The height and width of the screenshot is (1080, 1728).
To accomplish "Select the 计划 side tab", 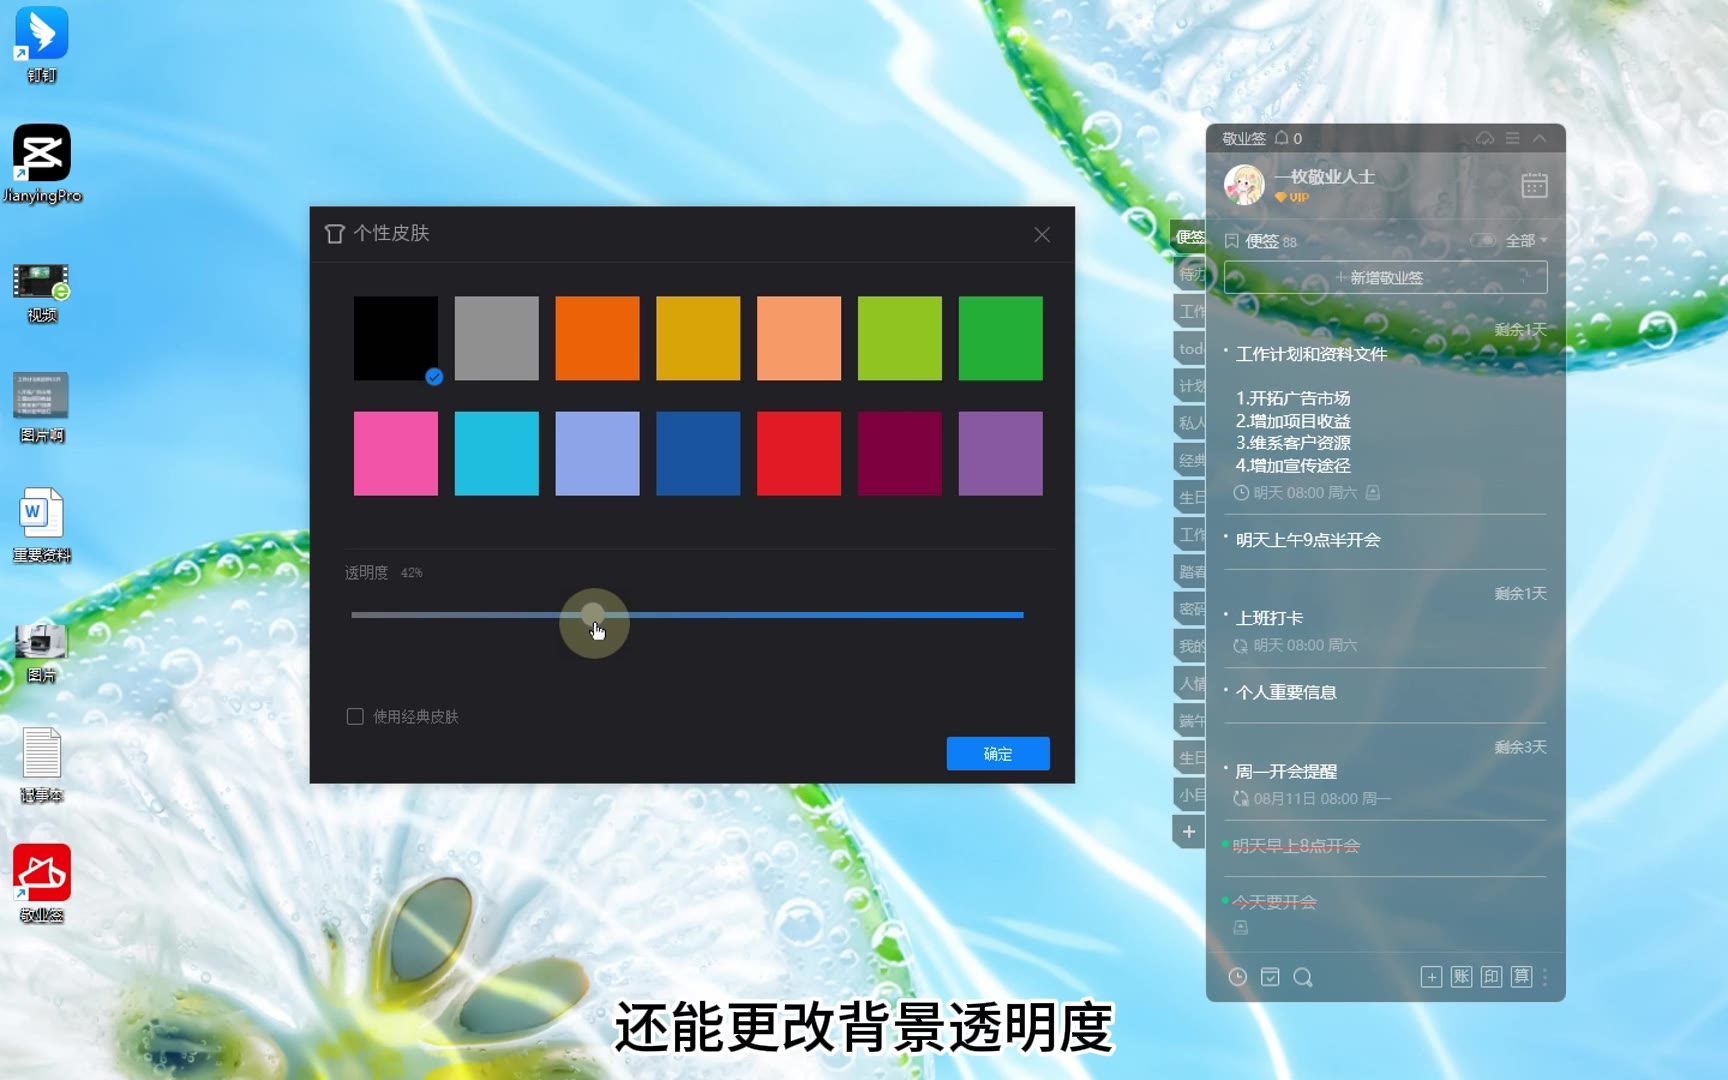I will pyautogui.click(x=1189, y=386).
